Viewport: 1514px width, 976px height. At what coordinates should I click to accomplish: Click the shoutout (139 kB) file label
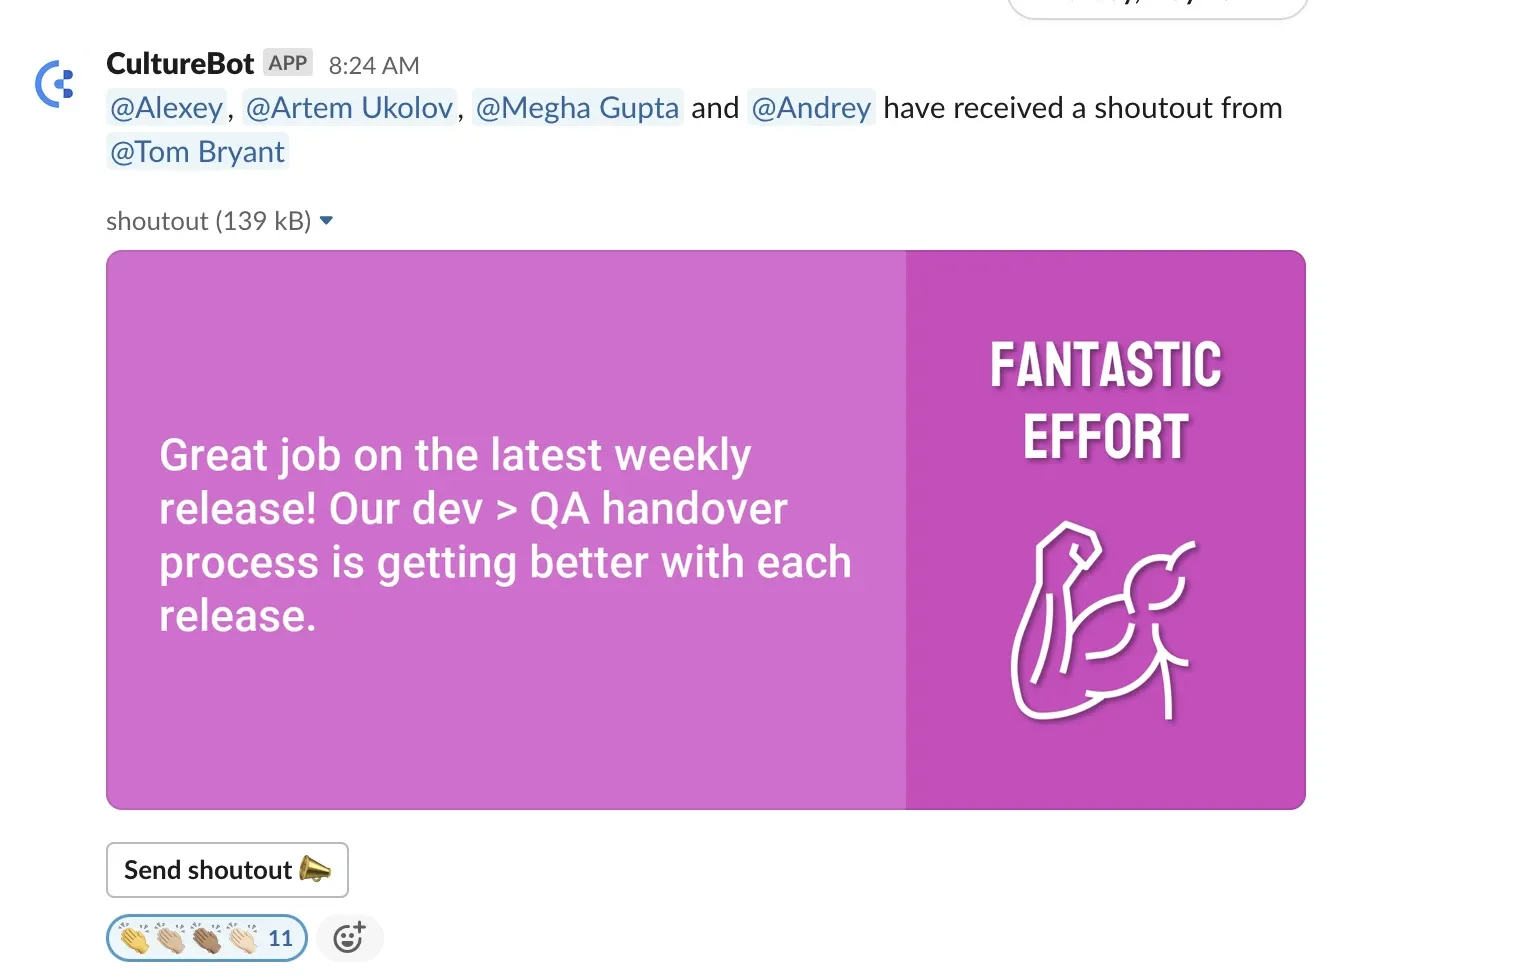point(209,221)
